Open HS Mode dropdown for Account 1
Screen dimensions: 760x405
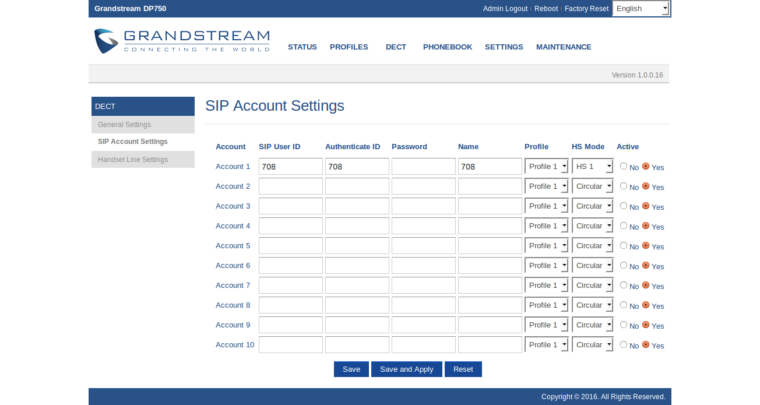[592, 166]
